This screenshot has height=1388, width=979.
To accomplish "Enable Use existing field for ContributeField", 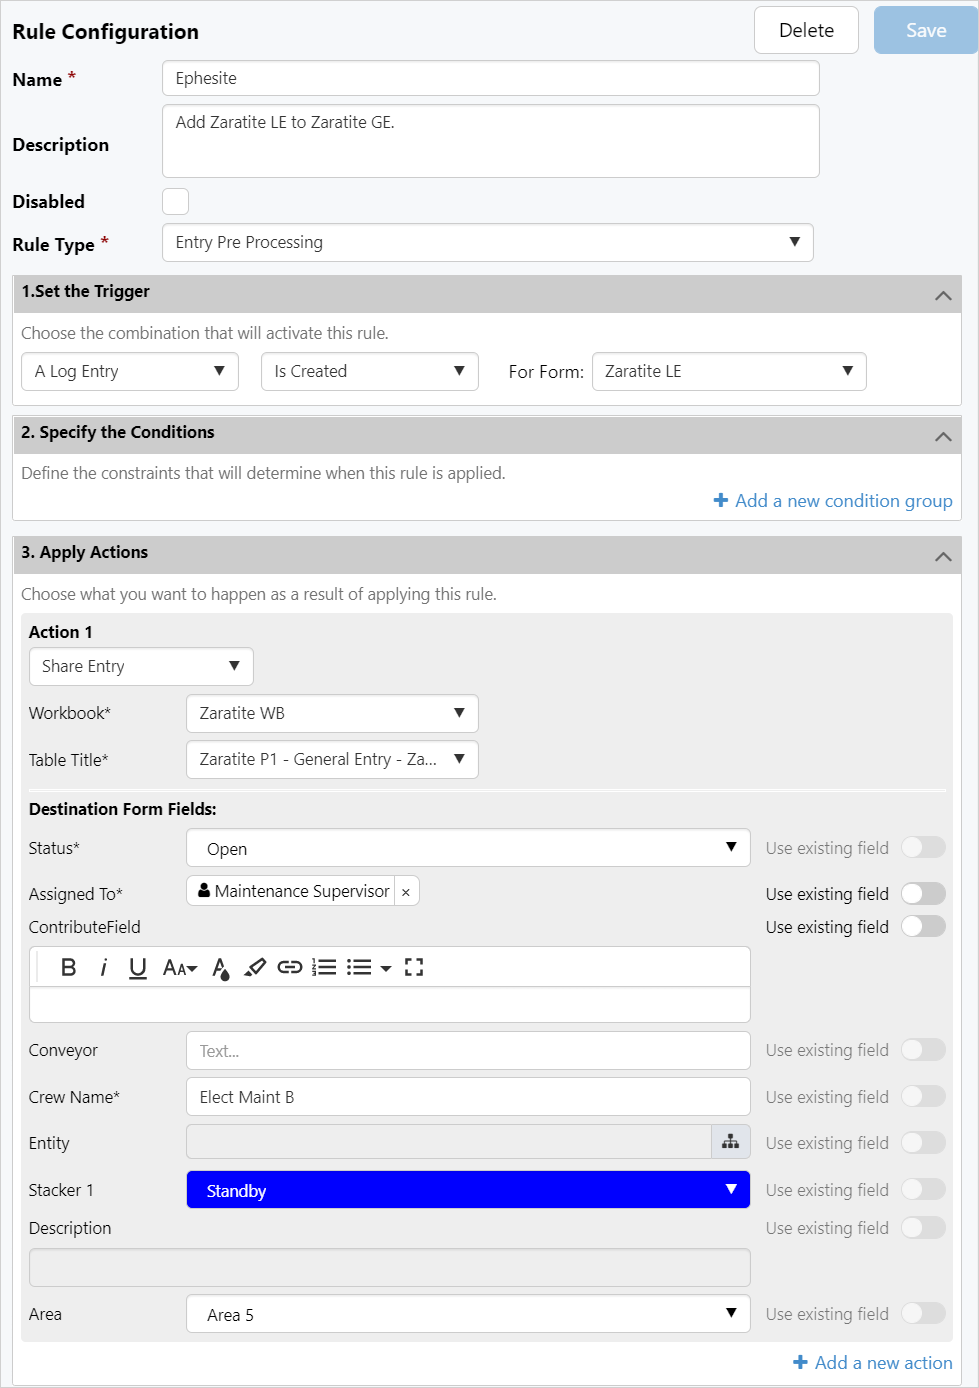I will pos(923,927).
